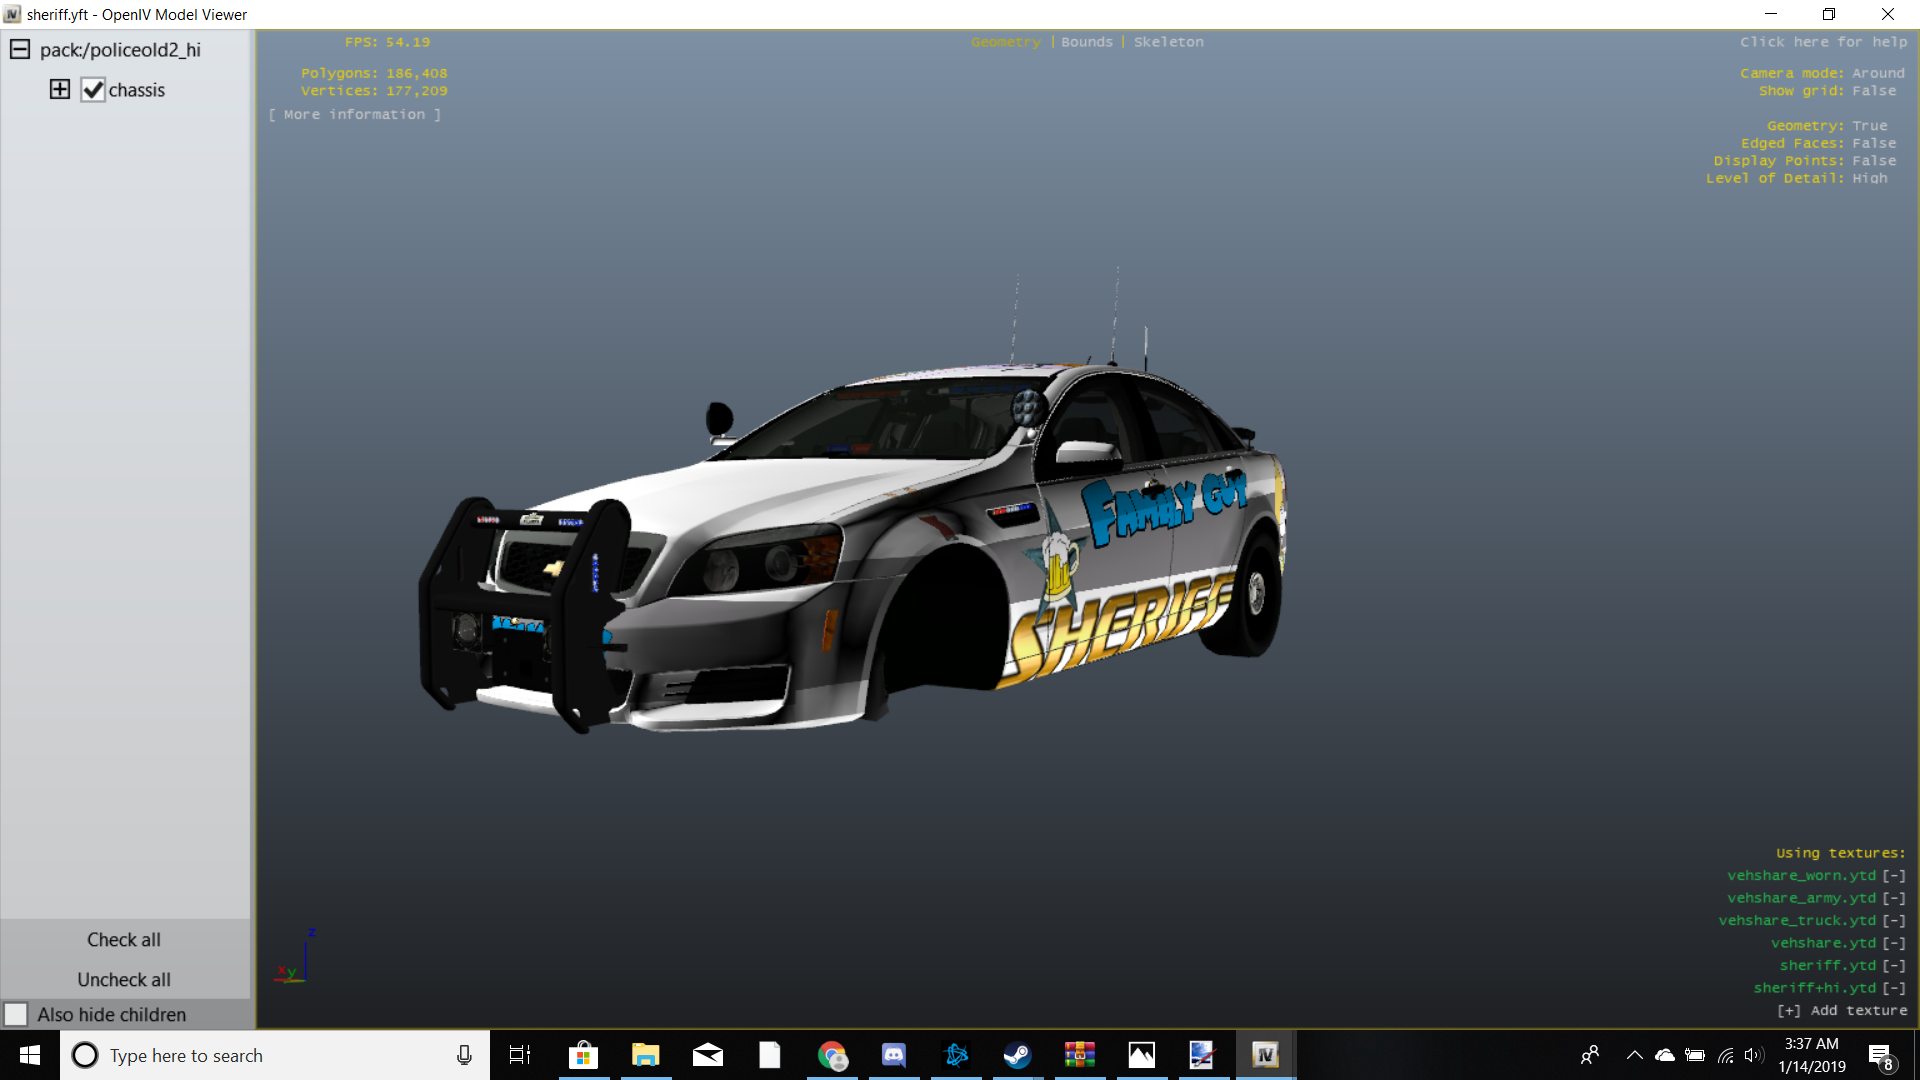
Task: Enable Also hide children checkbox
Action: tap(16, 1014)
